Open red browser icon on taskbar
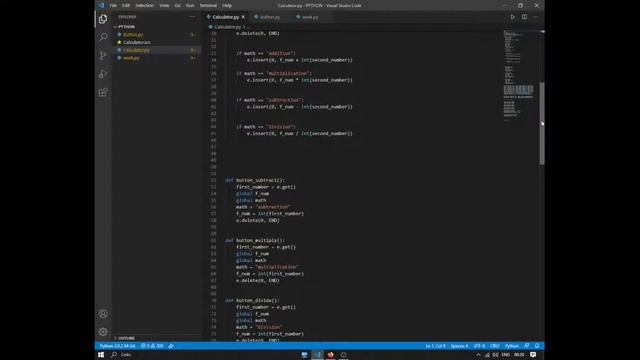640x360 pixels. pyautogui.click(x=330, y=355)
